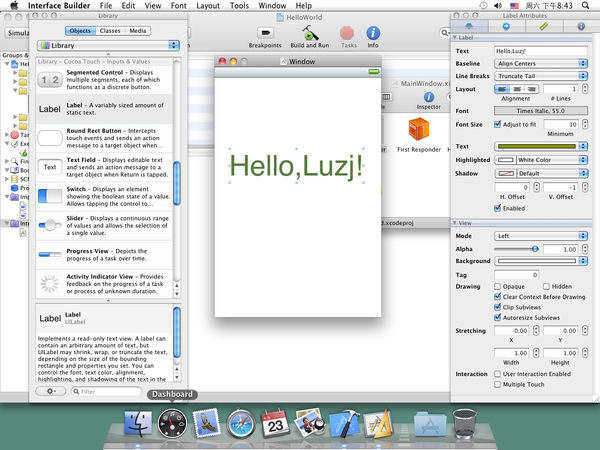The height and width of the screenshot is (450, 600).
Task: Open the Mode Left dropdown
Action: click(541, 236)
